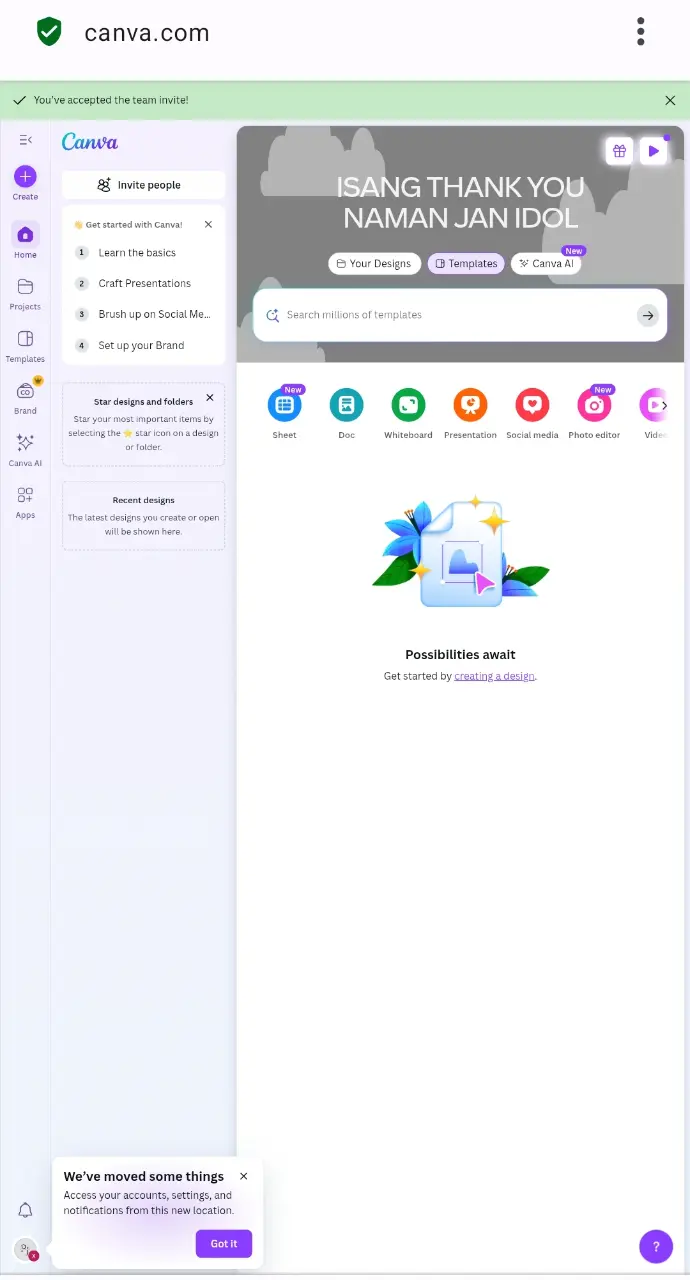Screen dimensions: 690x1280
Task: Tap the canva.com address bar
Action: (147, 33)
